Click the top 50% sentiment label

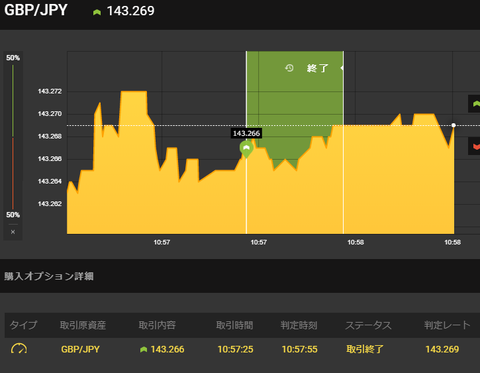point(13,58)
